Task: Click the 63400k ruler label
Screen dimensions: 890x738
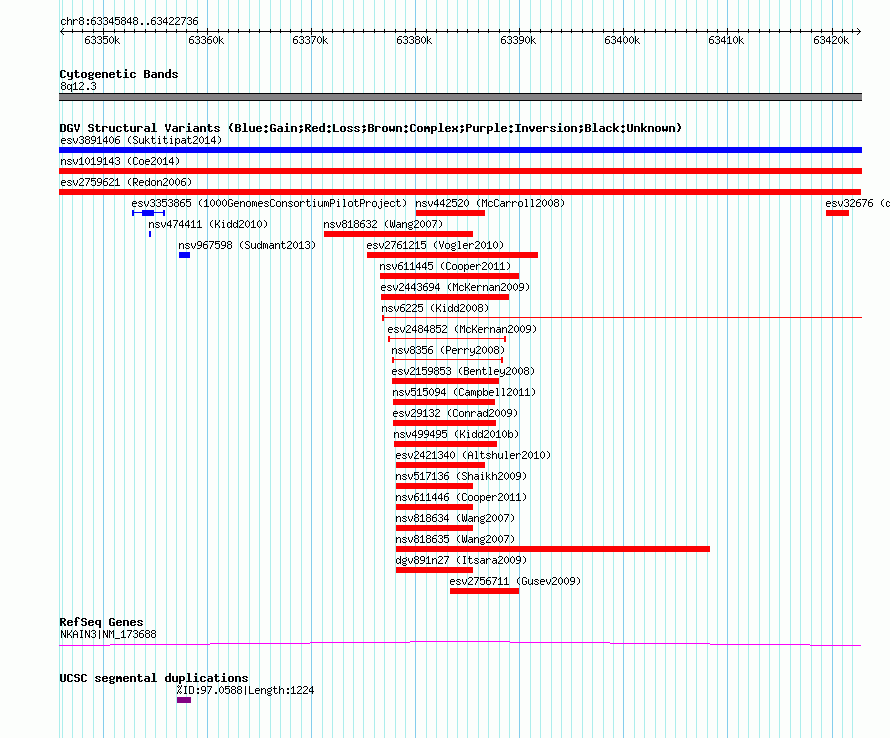Action: pos(622,40)
